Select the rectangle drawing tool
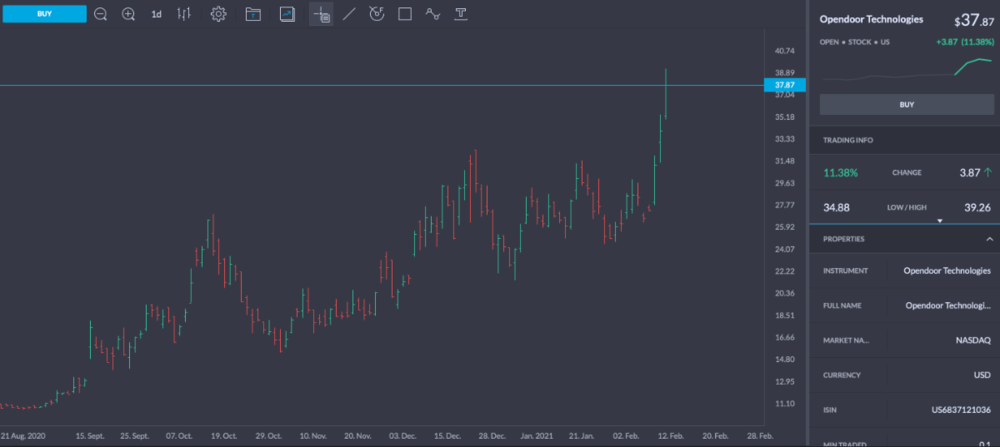The image size is (1000, 447). pyautogui.click(x=405, y=14)
